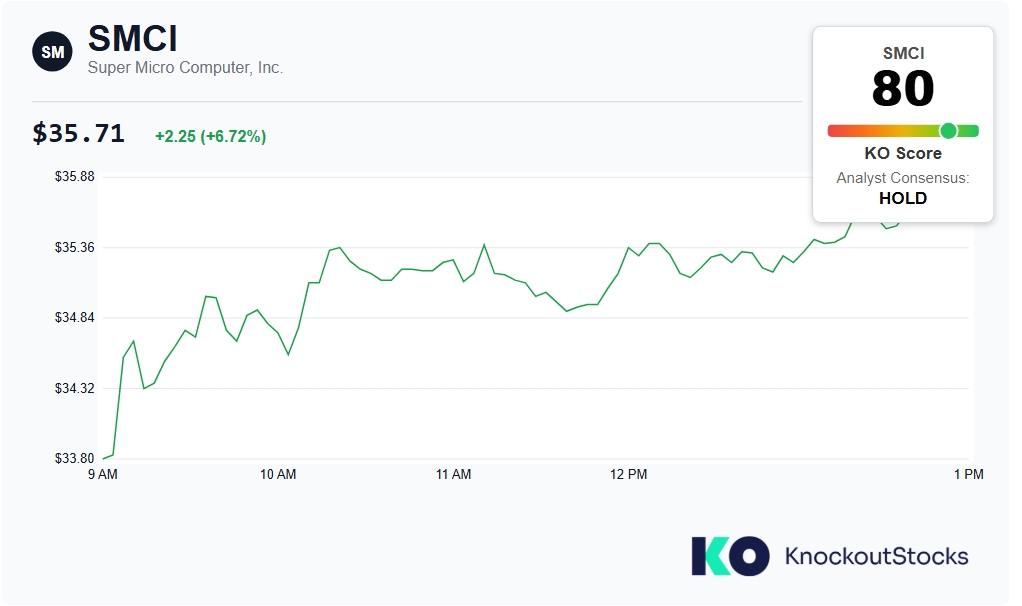Click the Super Micro Computer, Inc. subtitle
The height and width of the screenshot is (606, 1022).
tap(185, 68)
